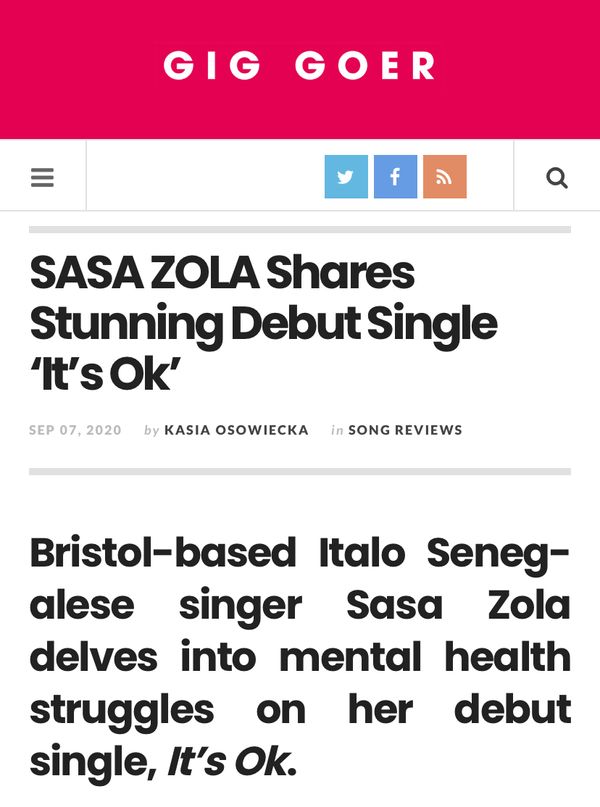Click the Sep 07, 2020 date

tap(75, 430)
